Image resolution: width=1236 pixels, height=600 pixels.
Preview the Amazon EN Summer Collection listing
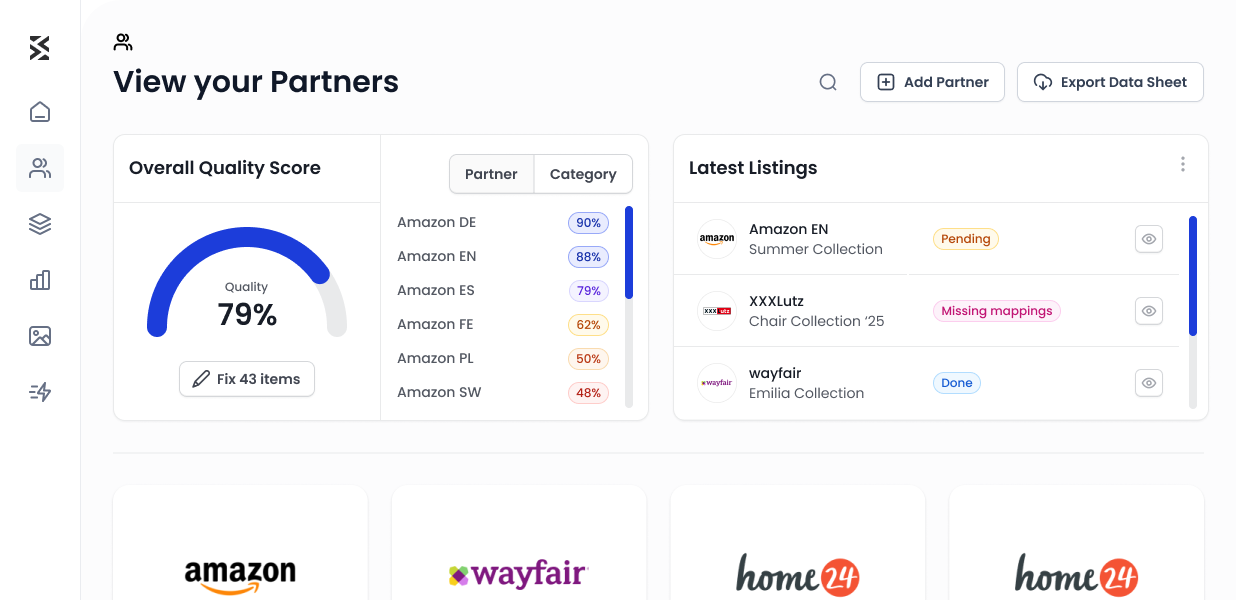coord(1148,239)
